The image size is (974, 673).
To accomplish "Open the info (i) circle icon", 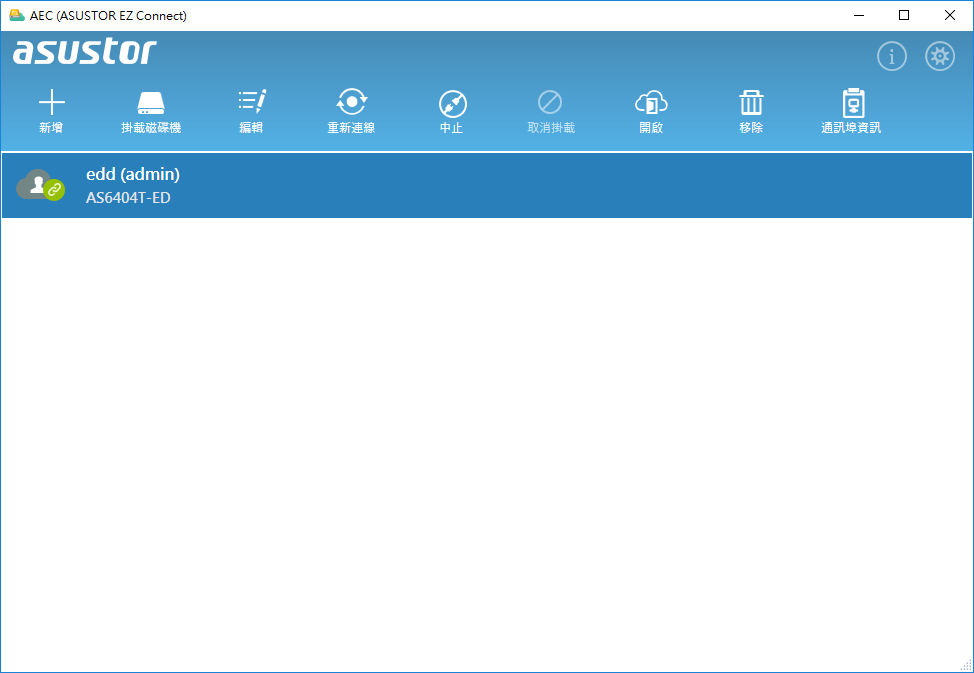I will coord(891,57).
